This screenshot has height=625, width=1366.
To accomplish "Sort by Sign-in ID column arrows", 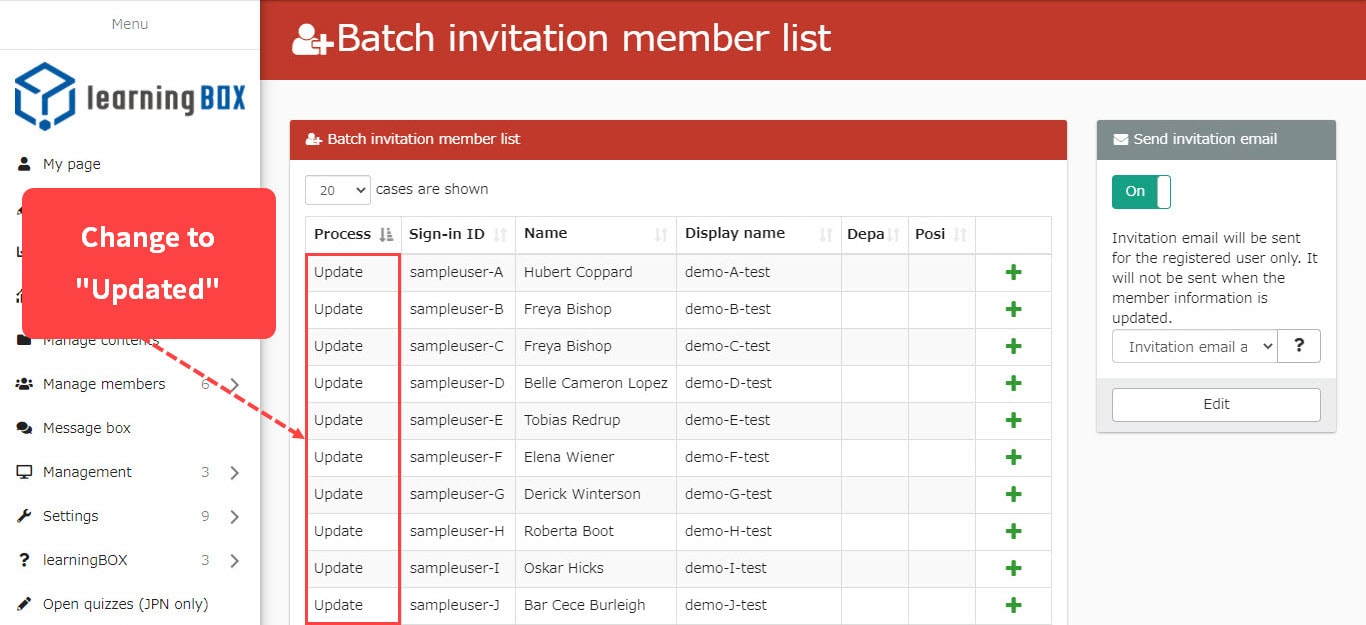I will tap(500, 235).
